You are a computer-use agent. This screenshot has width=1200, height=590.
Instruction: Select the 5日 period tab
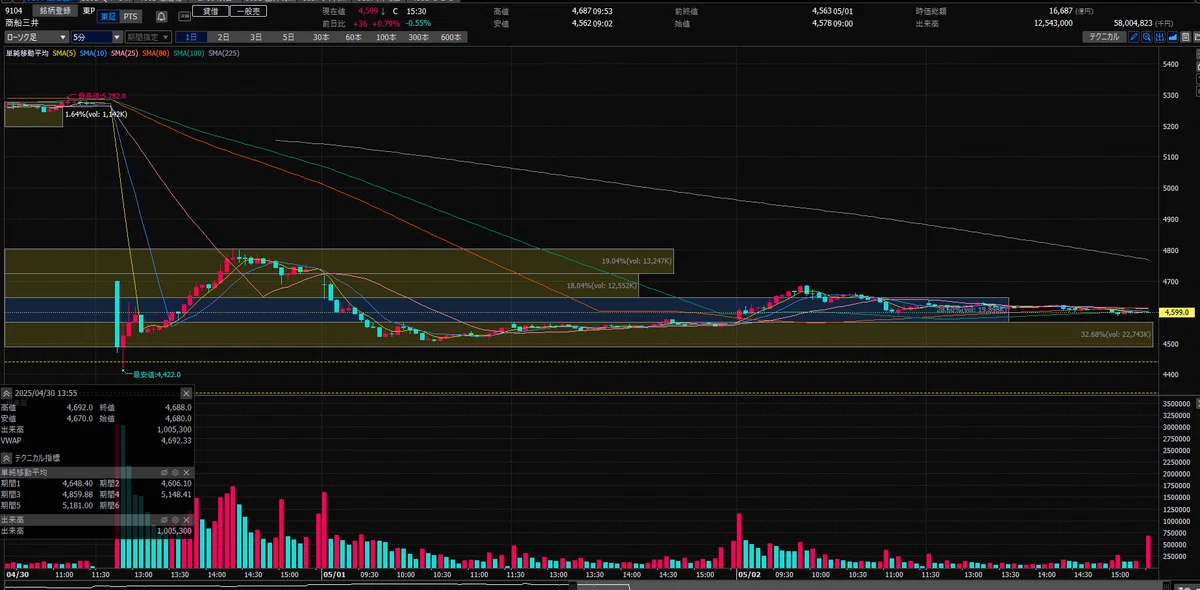coord(288,37)
